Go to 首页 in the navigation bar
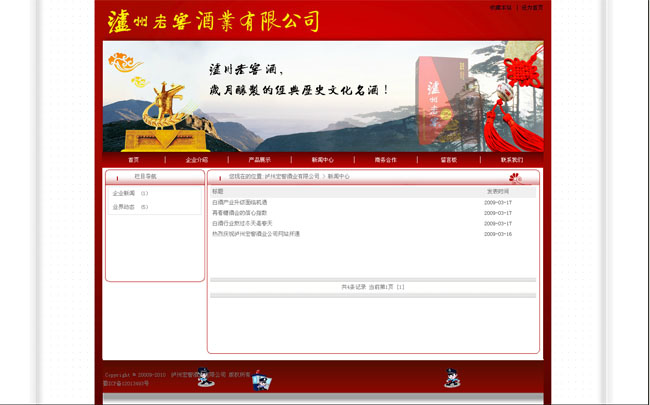The height and width of the screenshot is (405, 650). (x=133, y=160)
